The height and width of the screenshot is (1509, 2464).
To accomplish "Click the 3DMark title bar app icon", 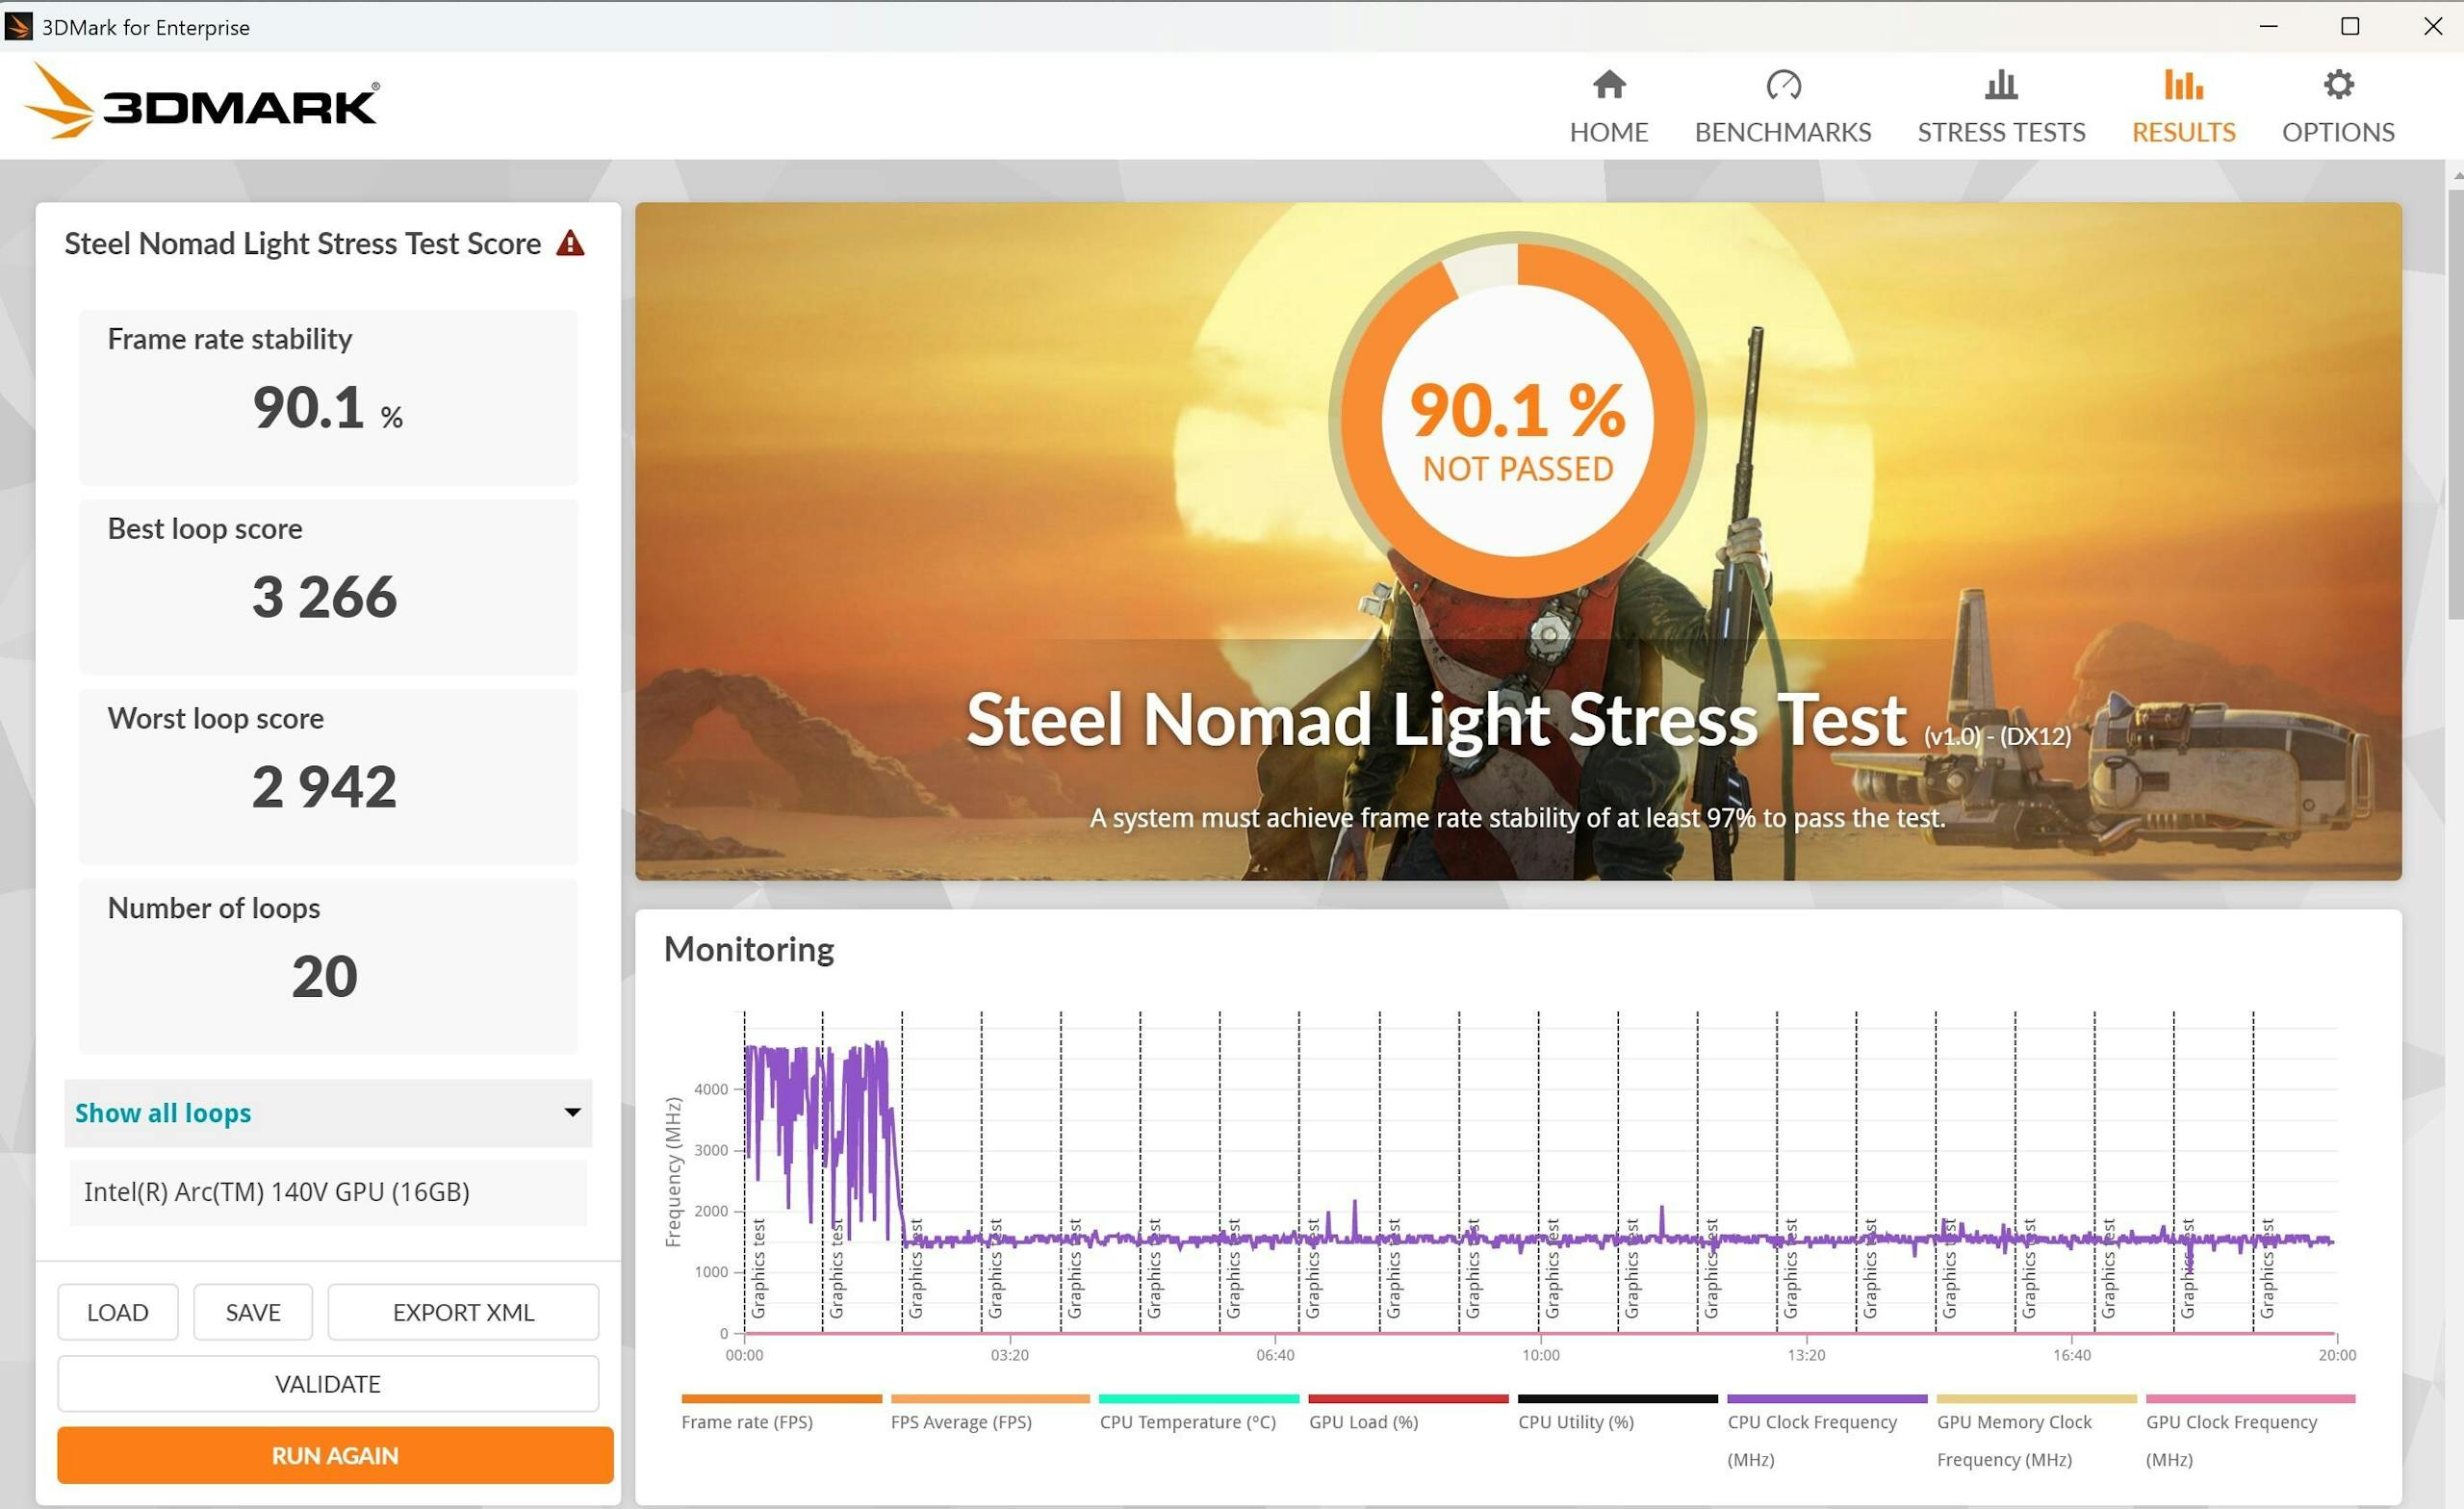I will pyautogui.click(x=18, y=26).
